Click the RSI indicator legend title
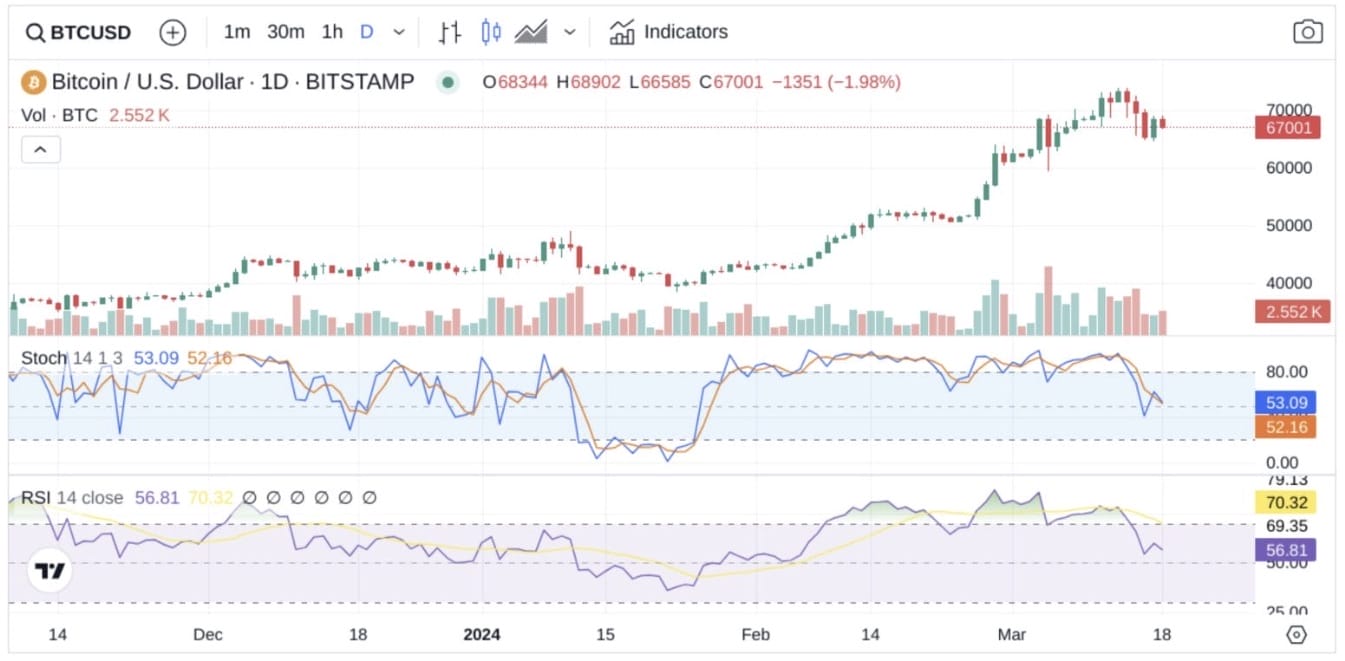 pyautogui.click(x=36, y=498)
